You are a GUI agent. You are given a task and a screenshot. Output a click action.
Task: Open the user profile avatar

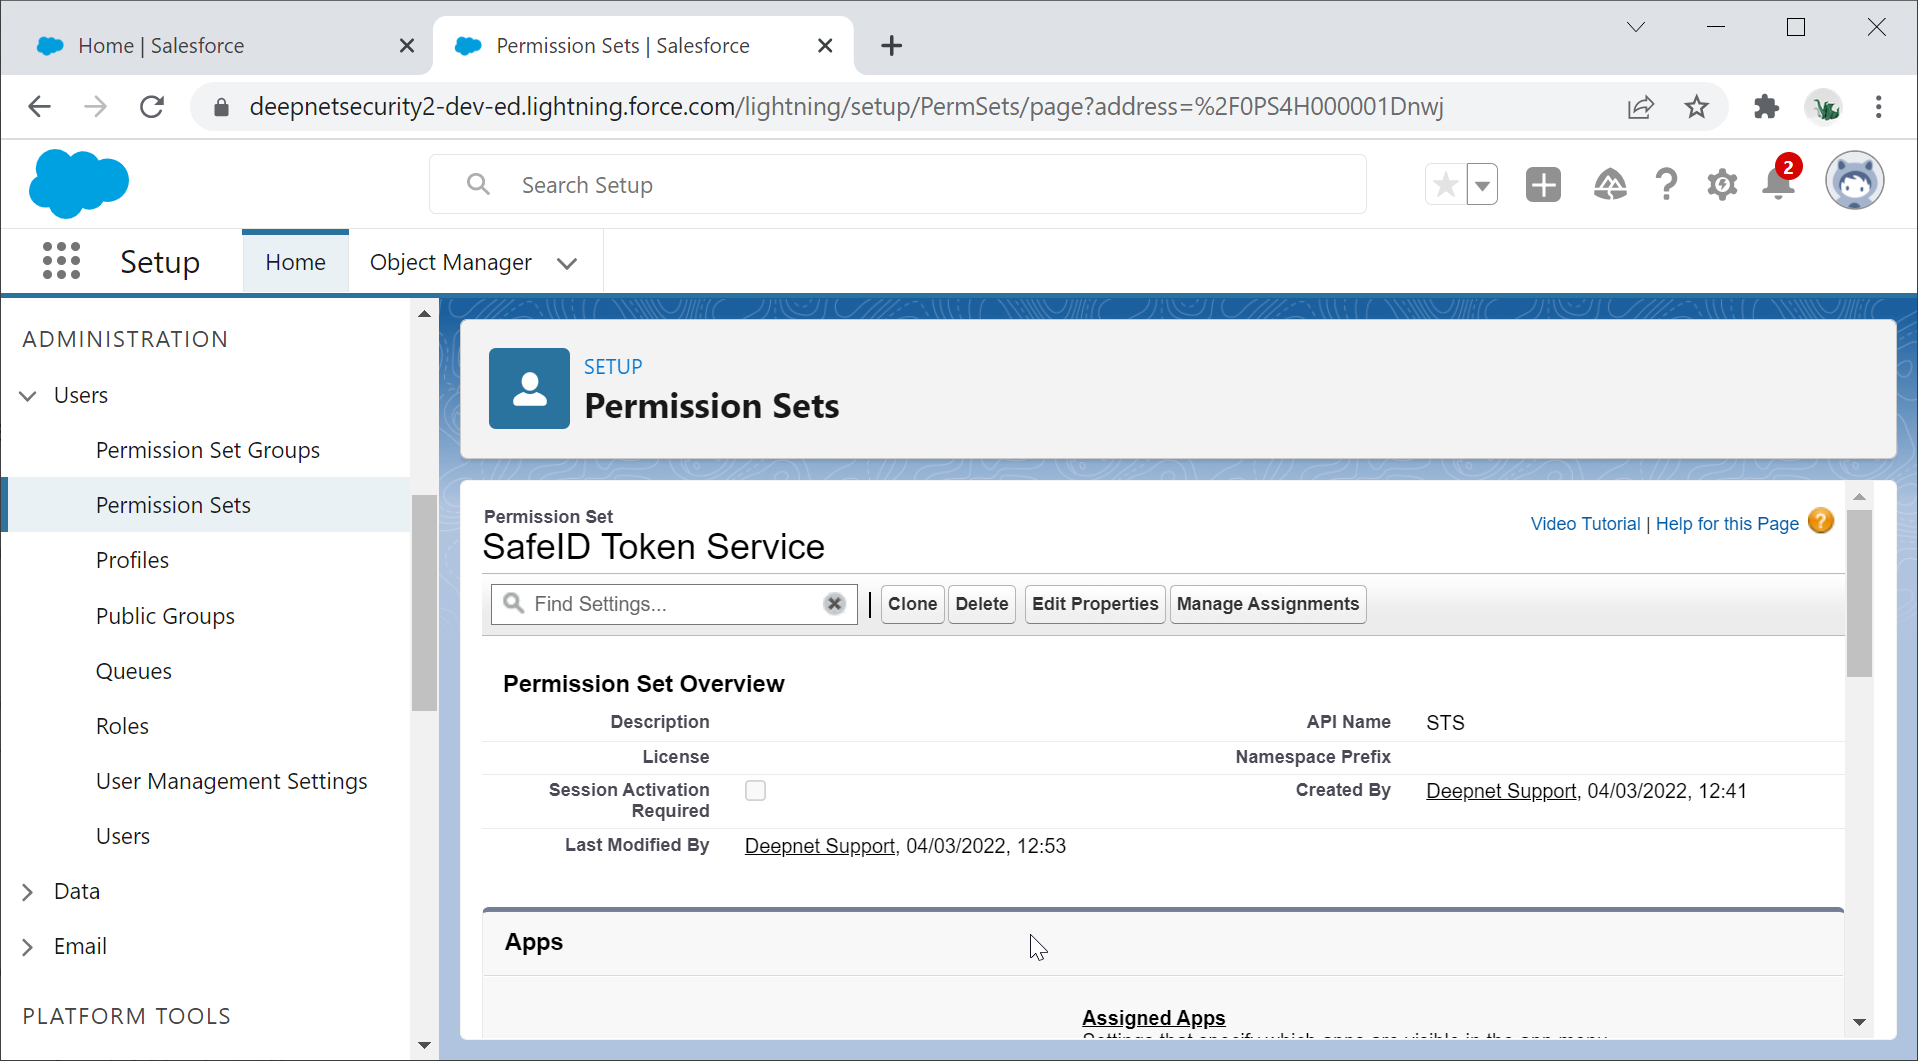tap(1854, 182)
